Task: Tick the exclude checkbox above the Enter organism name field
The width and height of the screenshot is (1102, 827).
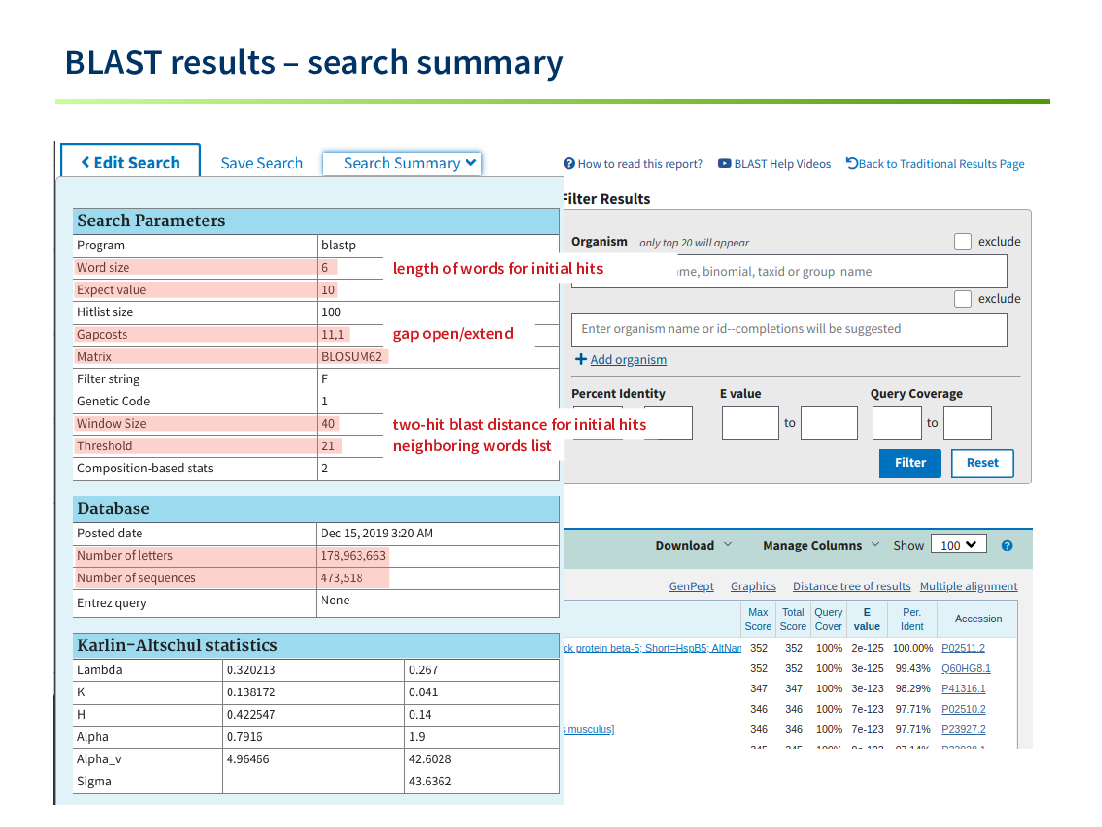Action: (963, 299)
